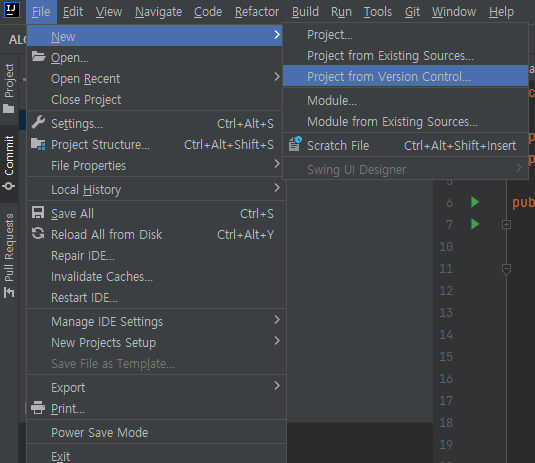Viewport: 535px width, 463px height.
Task: Choose Project from Existing Sources...
Action: click(x=405, y=56)
